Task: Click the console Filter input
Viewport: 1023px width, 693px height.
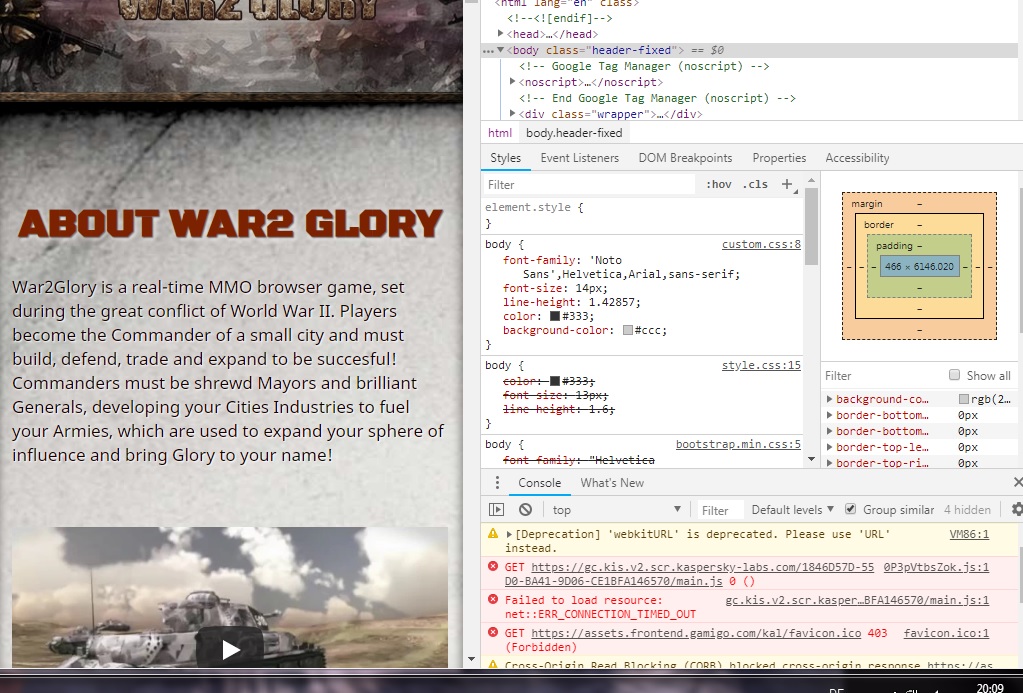Action: (x=718, y=510)
